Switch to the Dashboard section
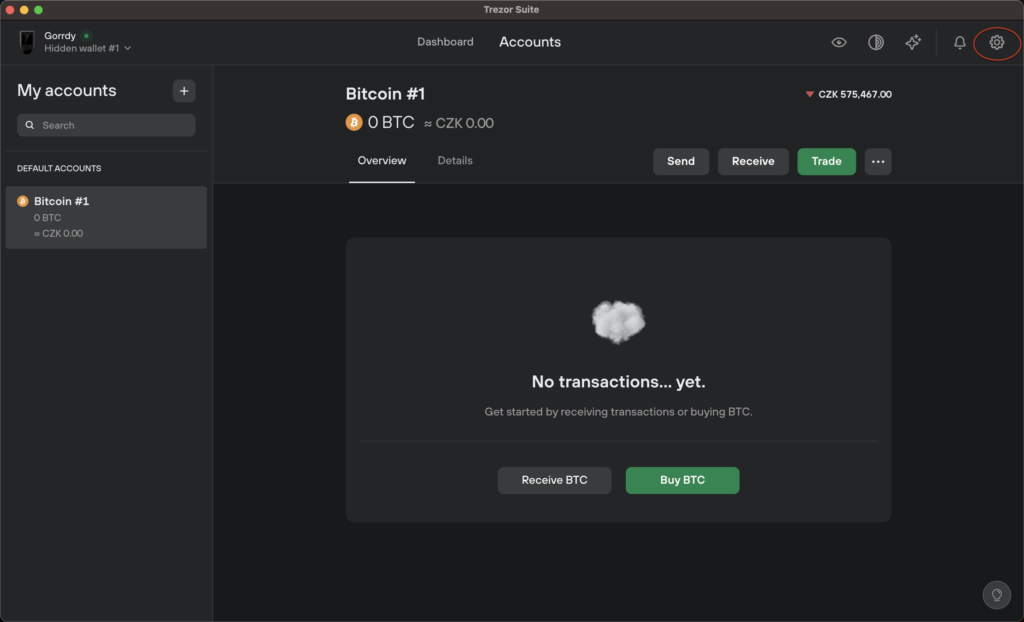Viewport: 1024px width, 622px height. click(x=445, y=42)
